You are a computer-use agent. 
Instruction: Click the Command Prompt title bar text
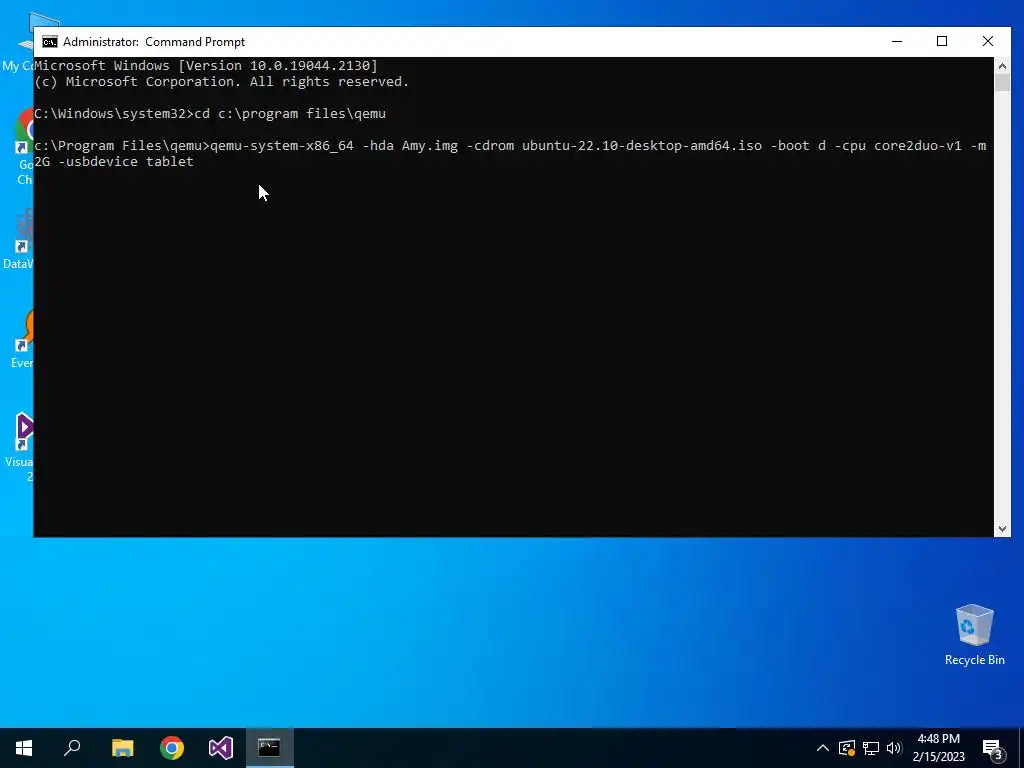pyautogui.click(x=153, y=42)
